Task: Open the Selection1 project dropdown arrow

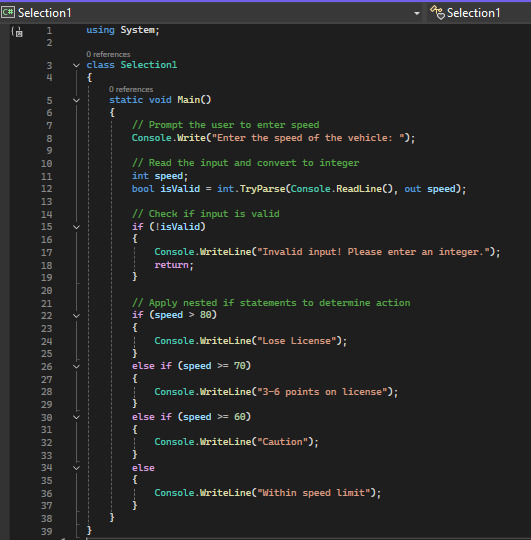Action: (x=417, y=13)
